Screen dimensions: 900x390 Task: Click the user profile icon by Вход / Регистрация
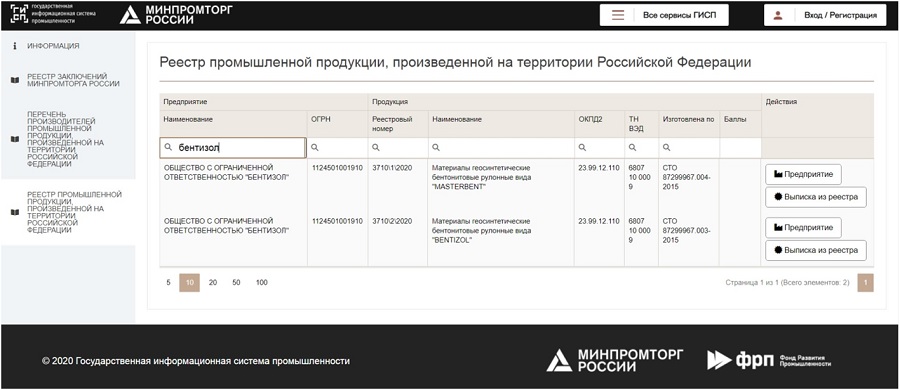778,16
